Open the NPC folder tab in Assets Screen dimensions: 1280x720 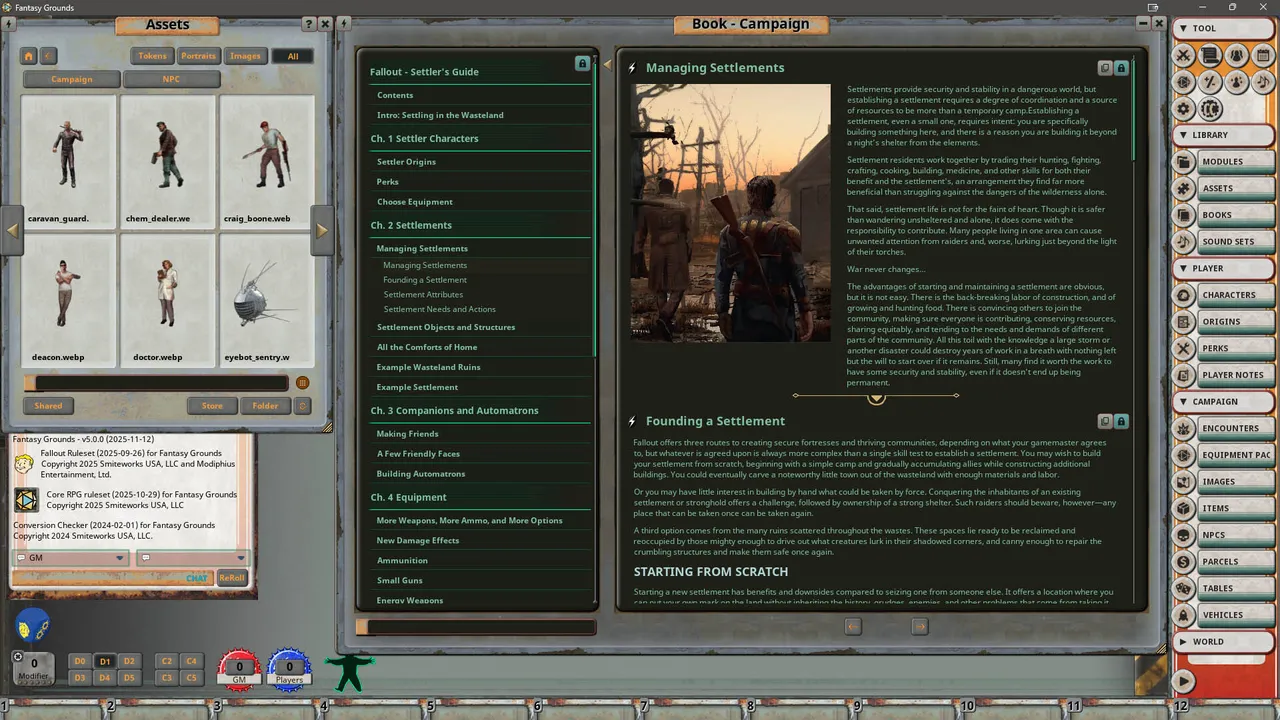click(172, 79)
